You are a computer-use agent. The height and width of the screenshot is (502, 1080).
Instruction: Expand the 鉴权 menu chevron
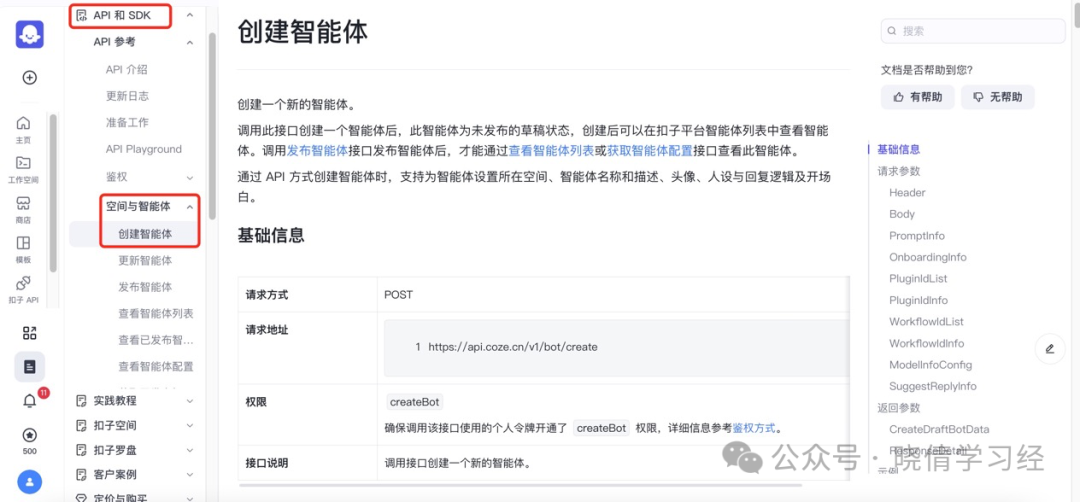190,178
